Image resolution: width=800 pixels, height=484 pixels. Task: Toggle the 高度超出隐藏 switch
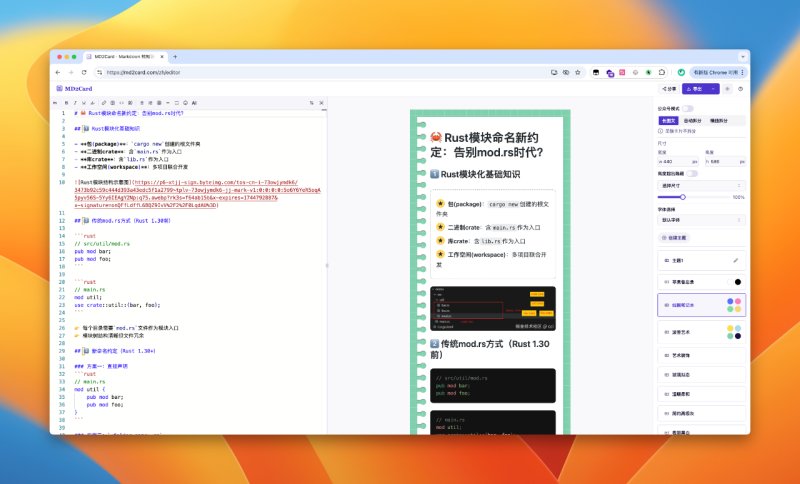tap(692, 173)
